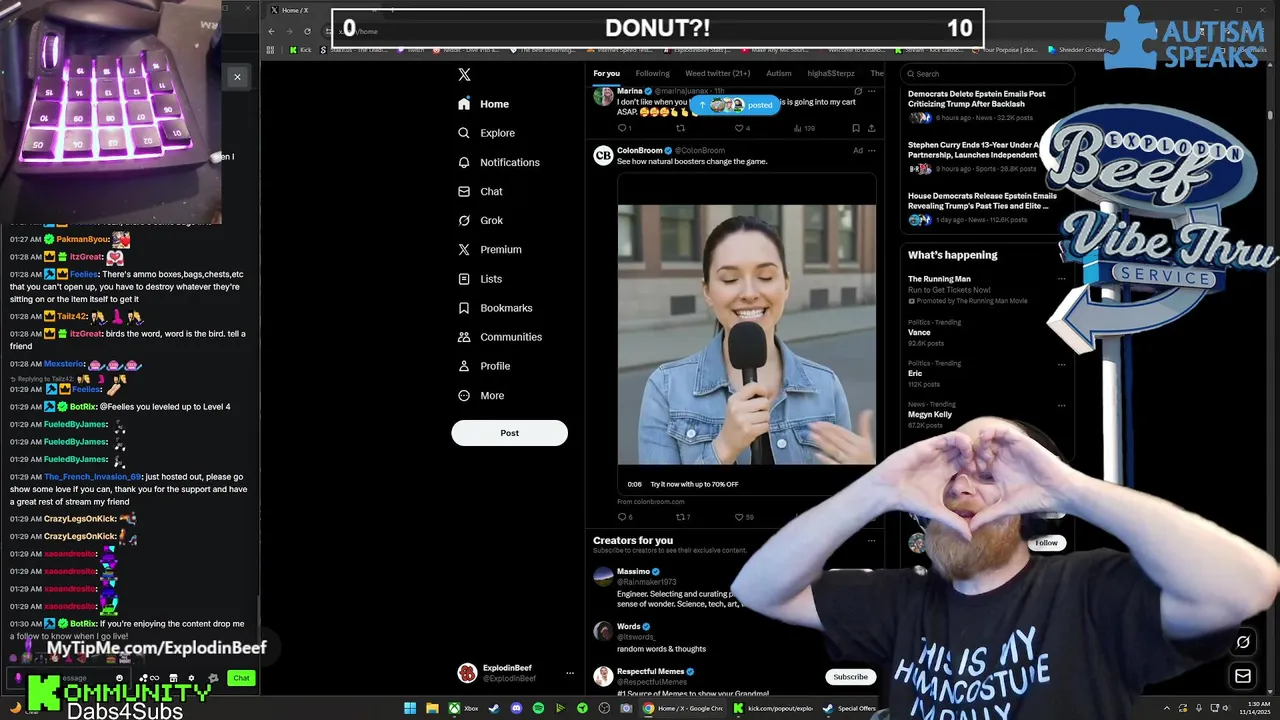Image resolution: width=1280 pixels, height=720 pixels.
Task: Repost the ColonBroom ad post
Action: click(x=683, y=517)
